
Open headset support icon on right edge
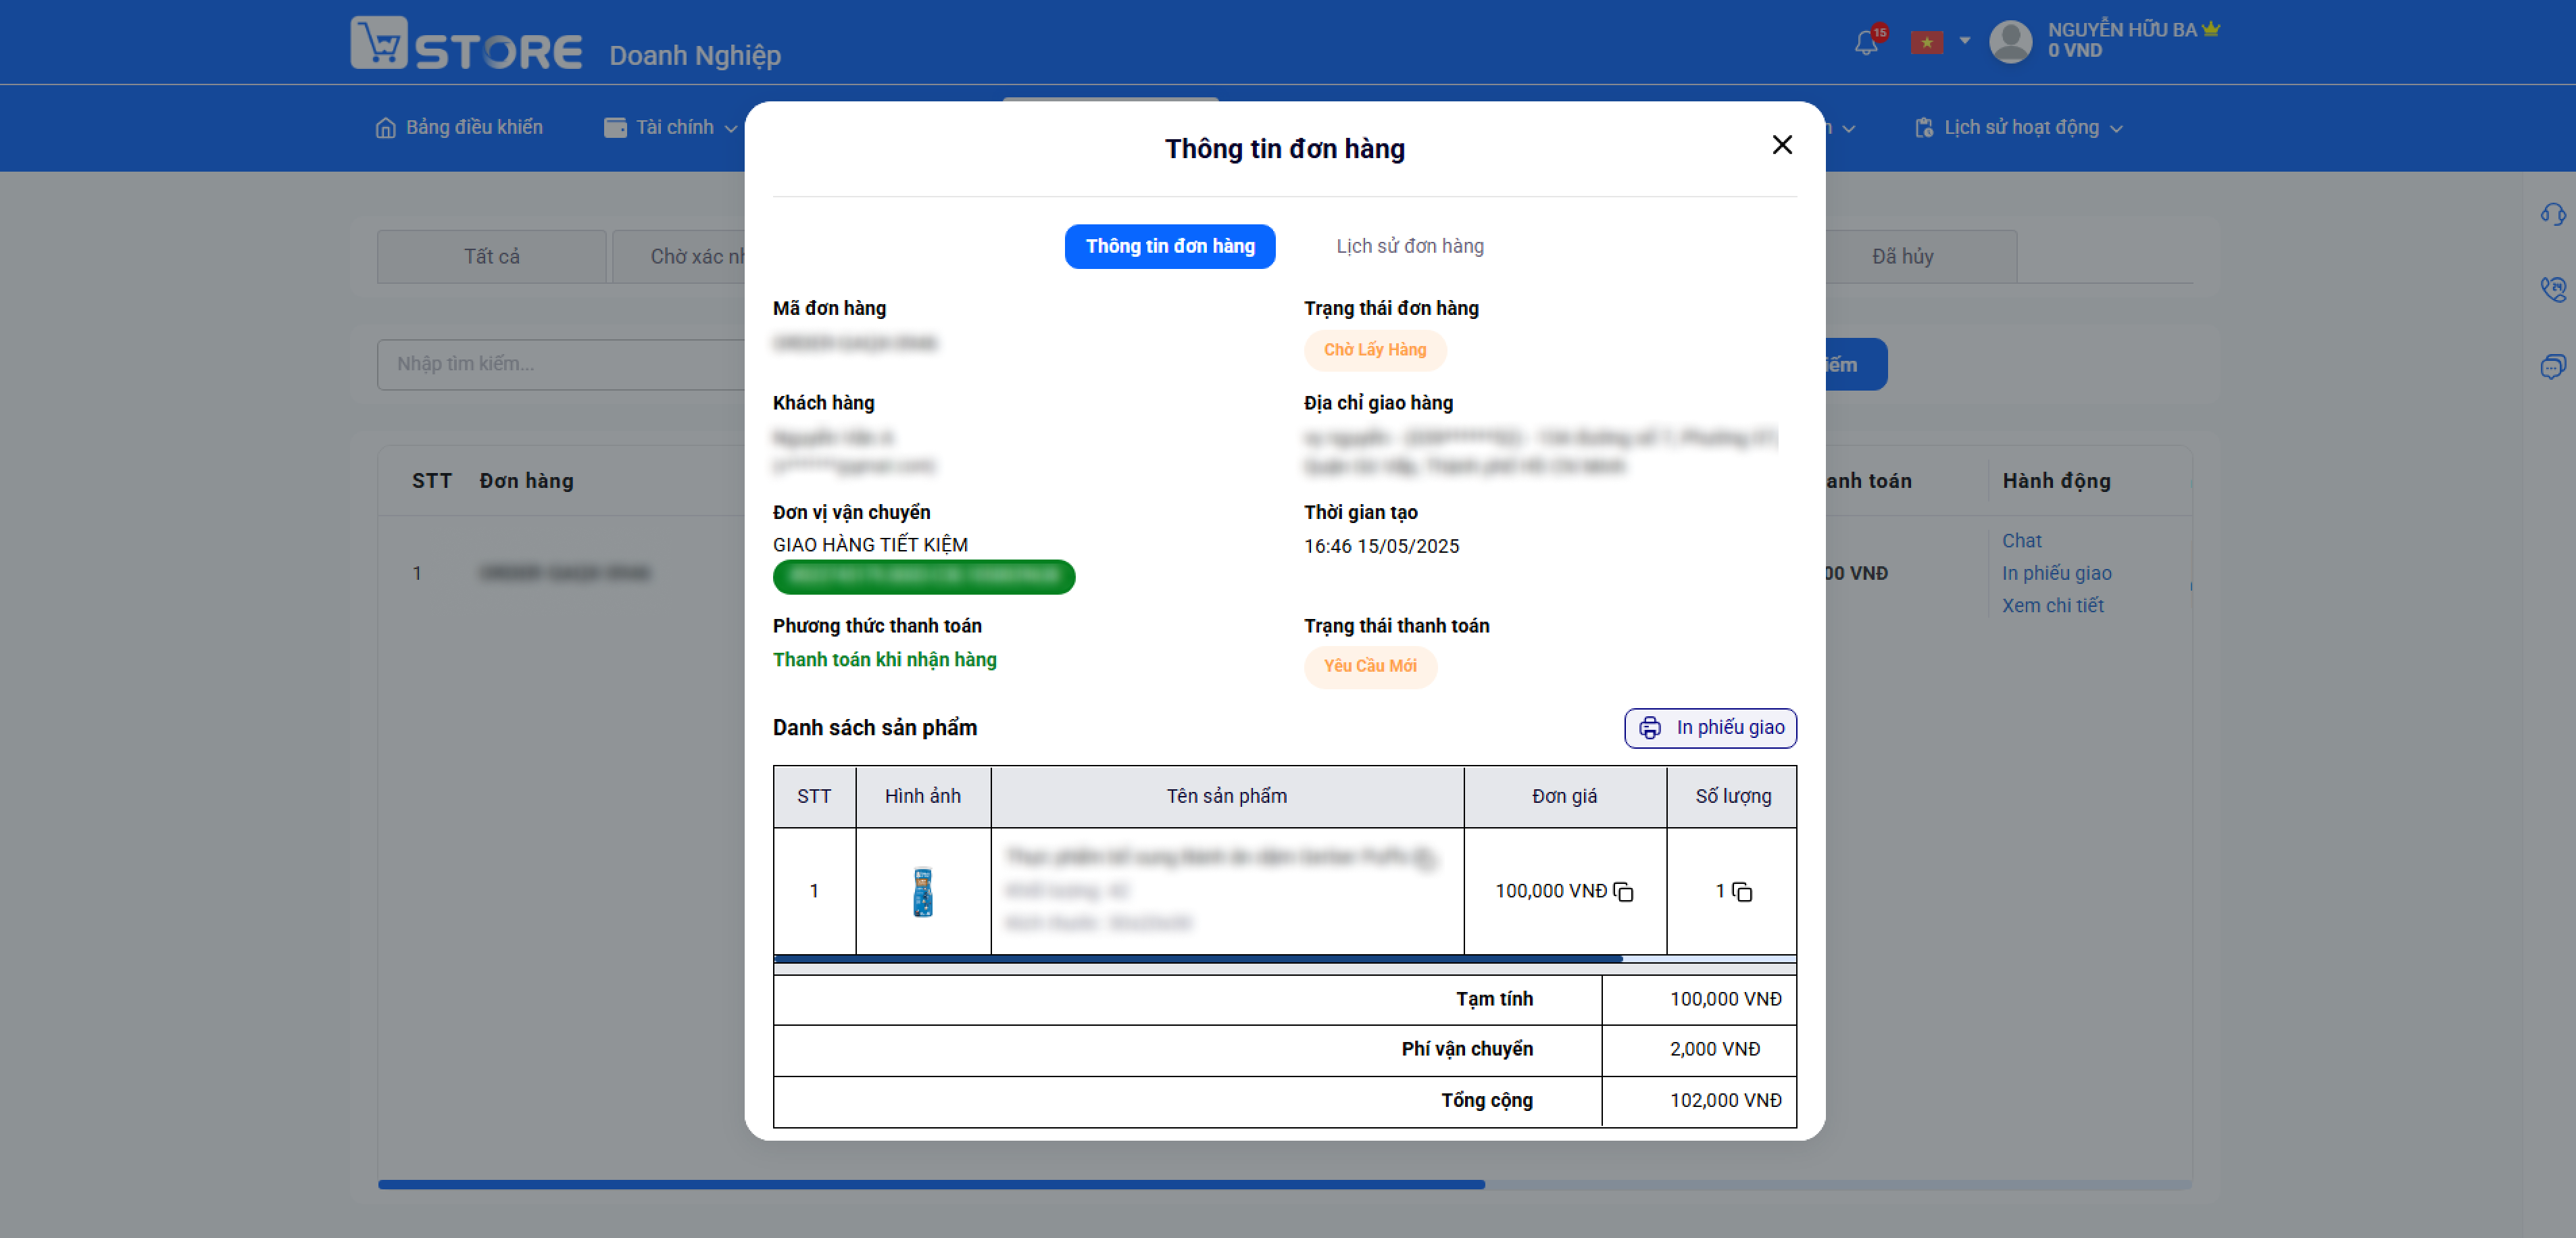point(2552,214)
